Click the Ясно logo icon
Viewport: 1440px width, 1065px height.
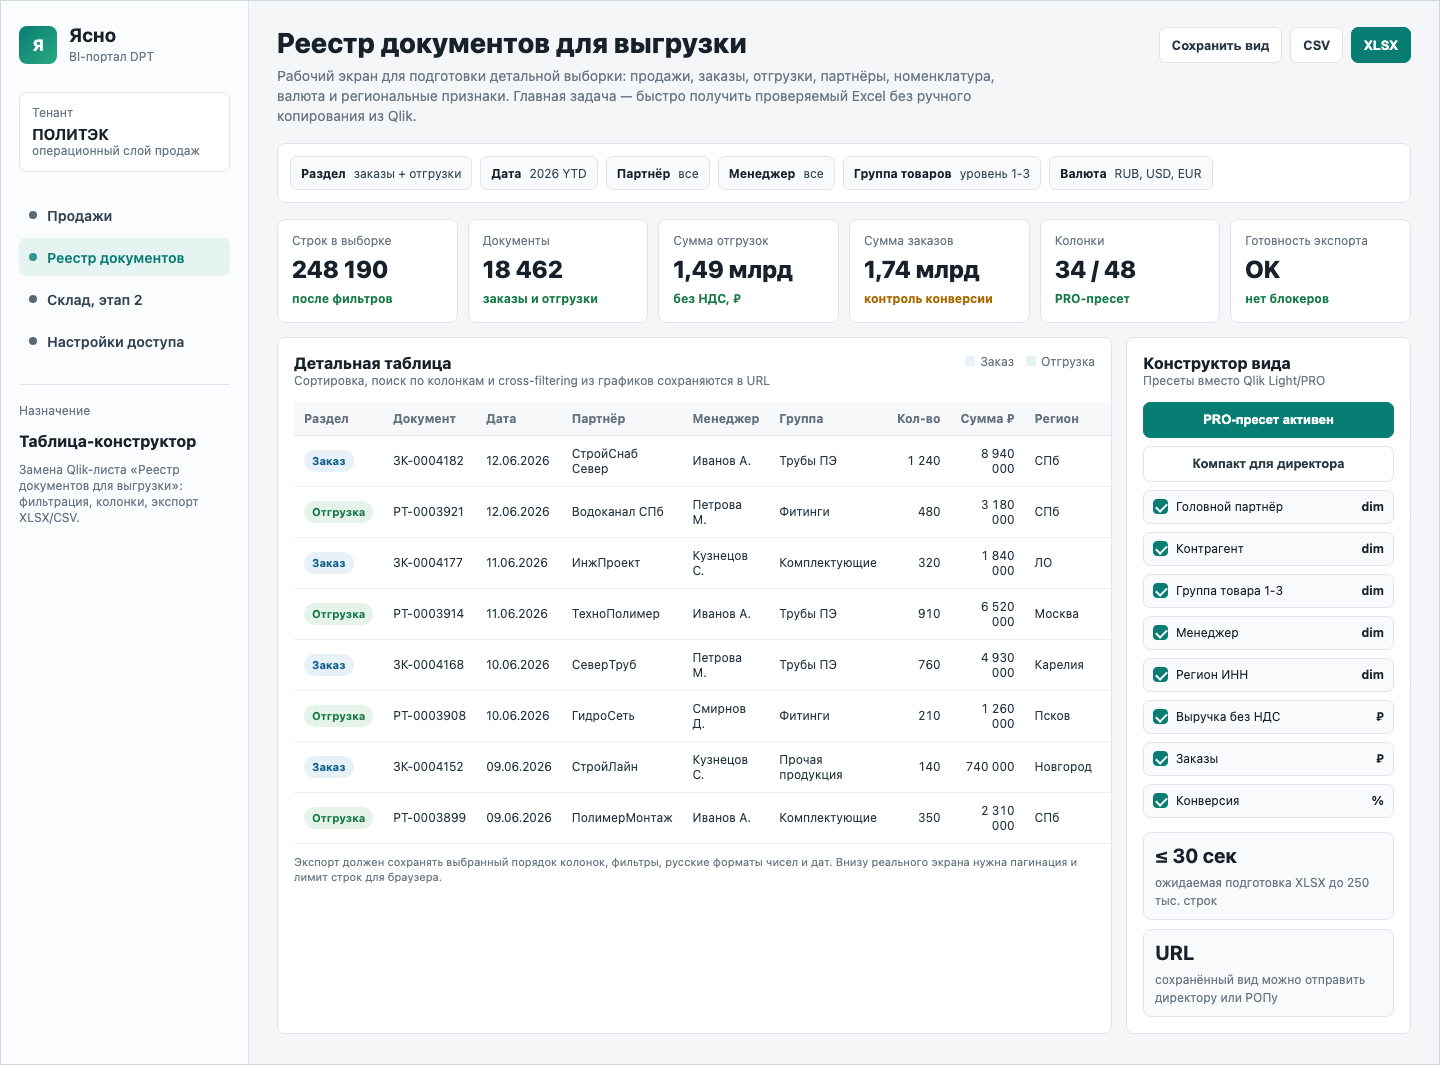click(x=38, y=45)
